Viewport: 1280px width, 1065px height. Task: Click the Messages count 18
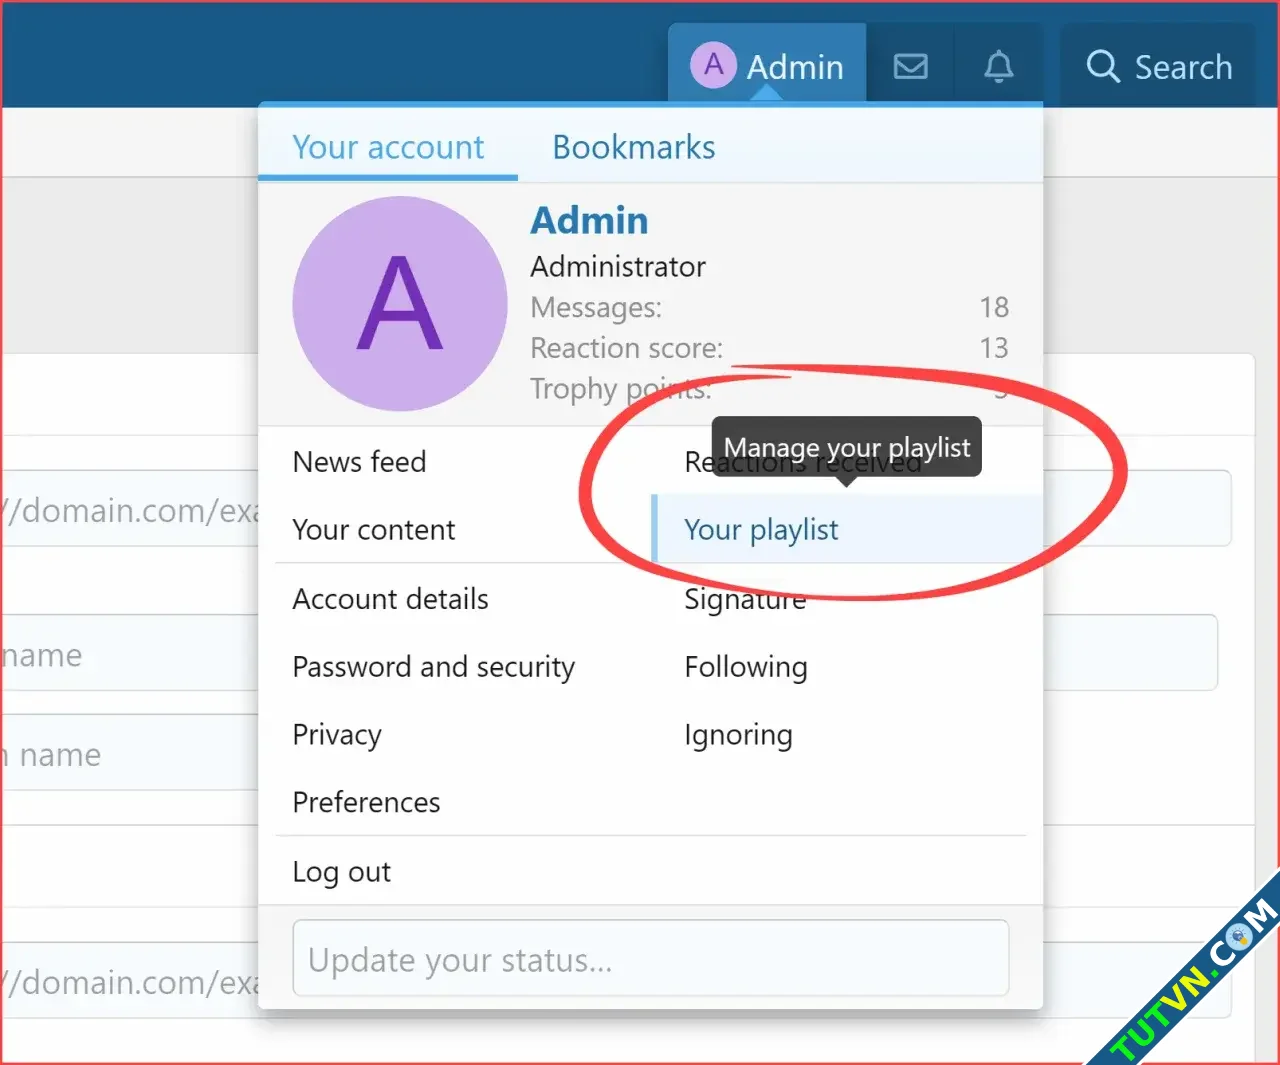click(993, 308)
